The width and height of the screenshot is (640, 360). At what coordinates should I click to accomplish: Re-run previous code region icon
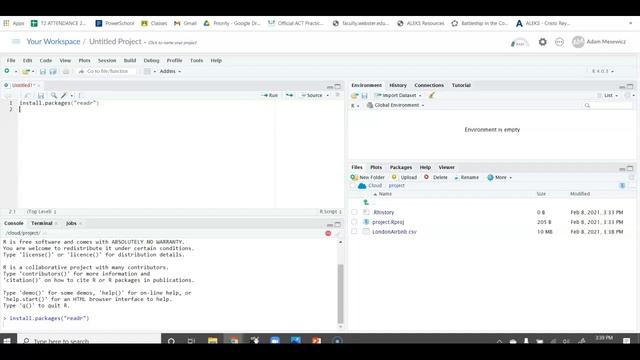tap(289, 95)
